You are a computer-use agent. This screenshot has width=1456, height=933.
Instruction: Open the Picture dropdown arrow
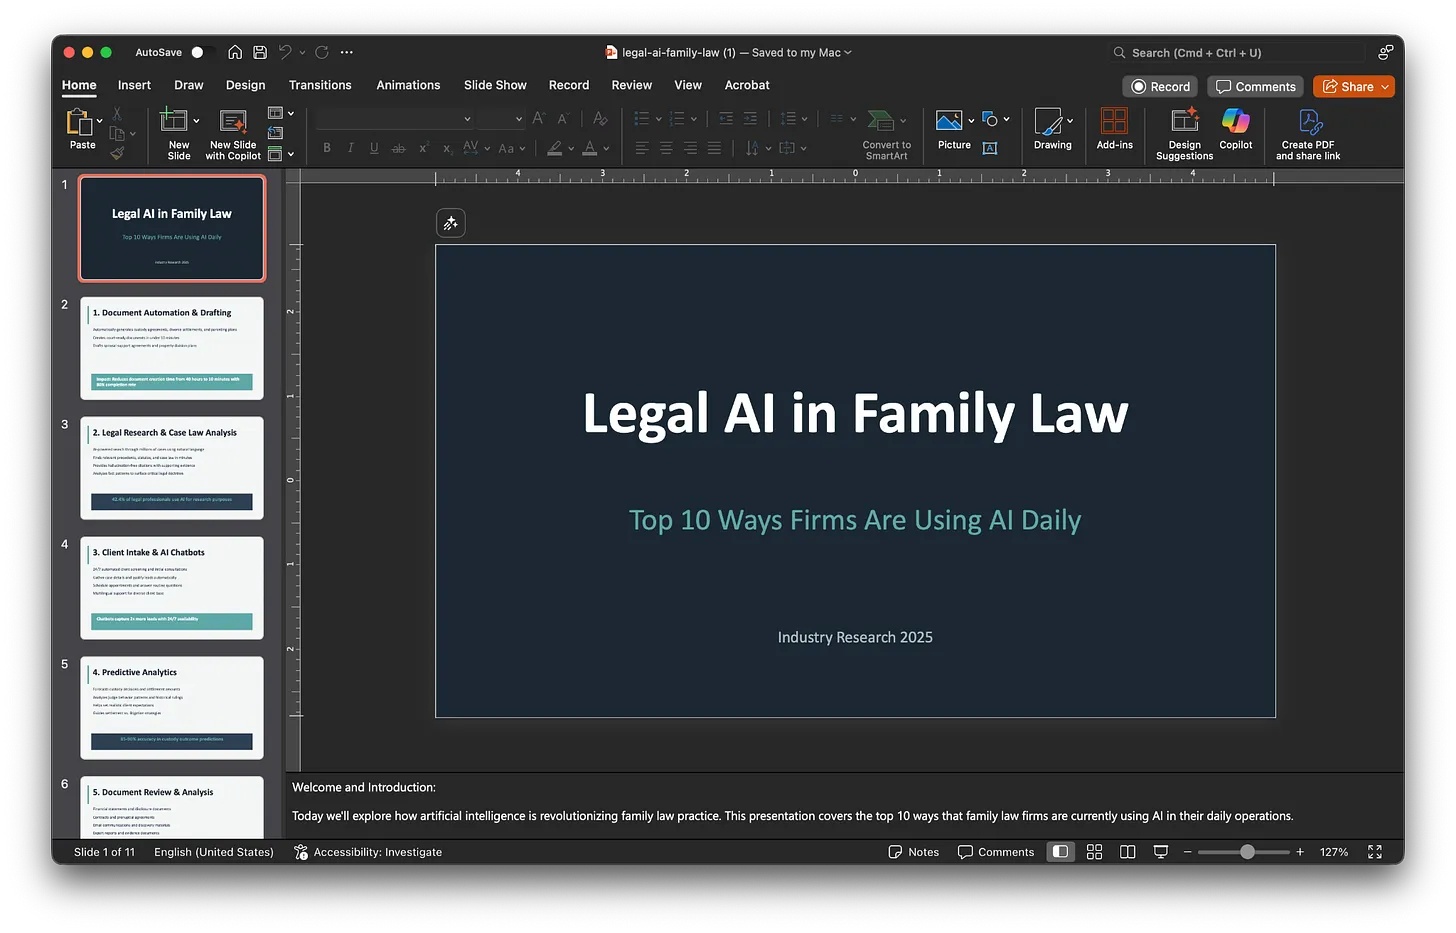971,121
